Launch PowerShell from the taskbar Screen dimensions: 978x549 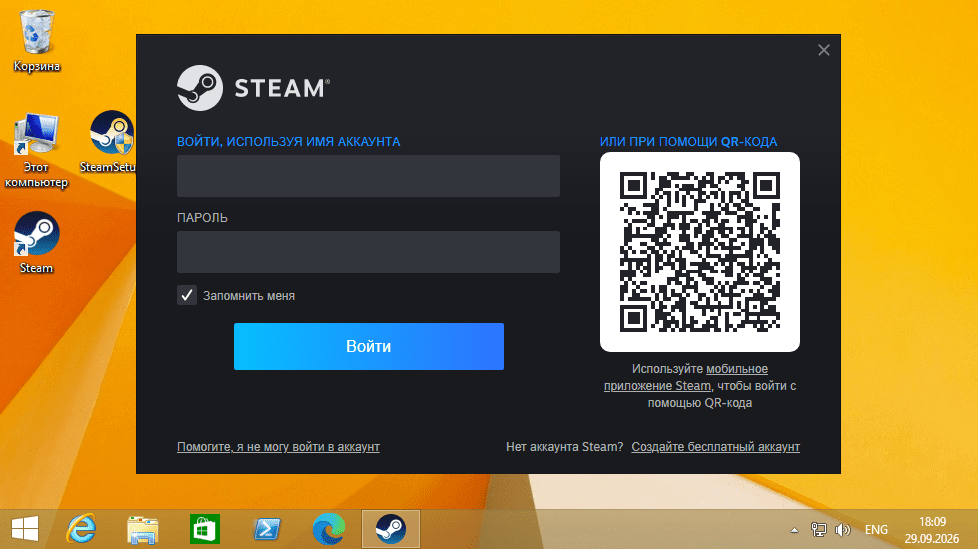pos(266,529)
